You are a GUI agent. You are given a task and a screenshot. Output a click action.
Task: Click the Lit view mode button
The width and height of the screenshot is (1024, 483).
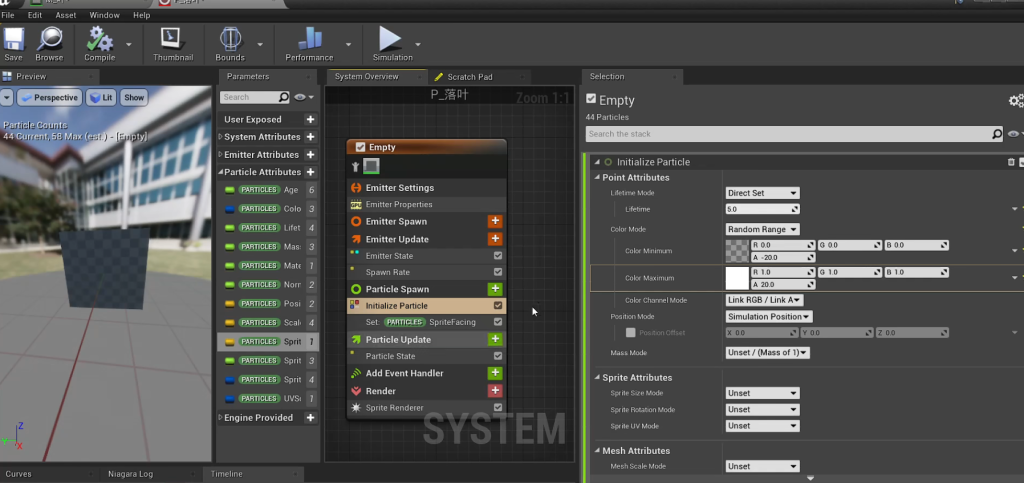pyautogui.click(x=100, y=97)
